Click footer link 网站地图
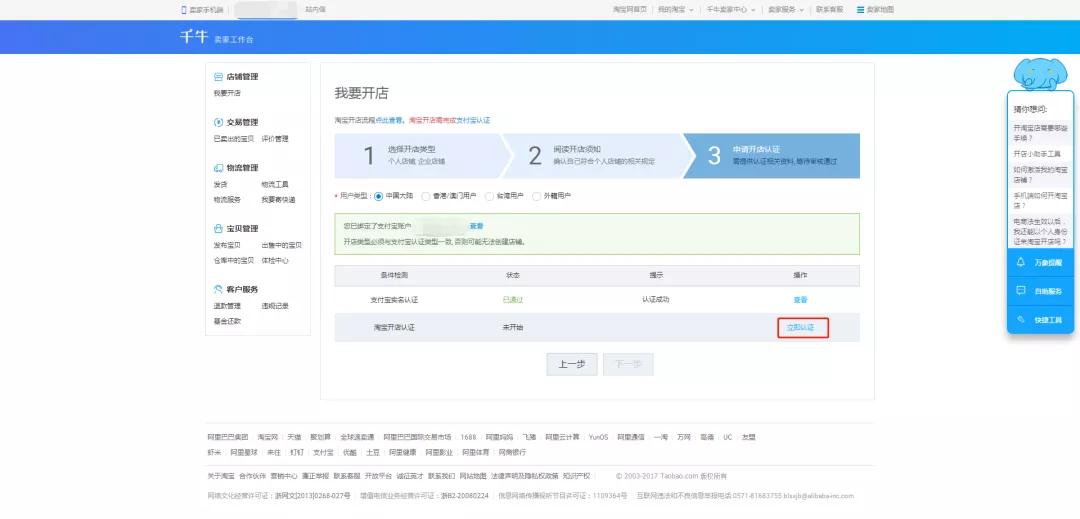The width and height of the screenshot is (1080, 519). click(x=472, y=476)
